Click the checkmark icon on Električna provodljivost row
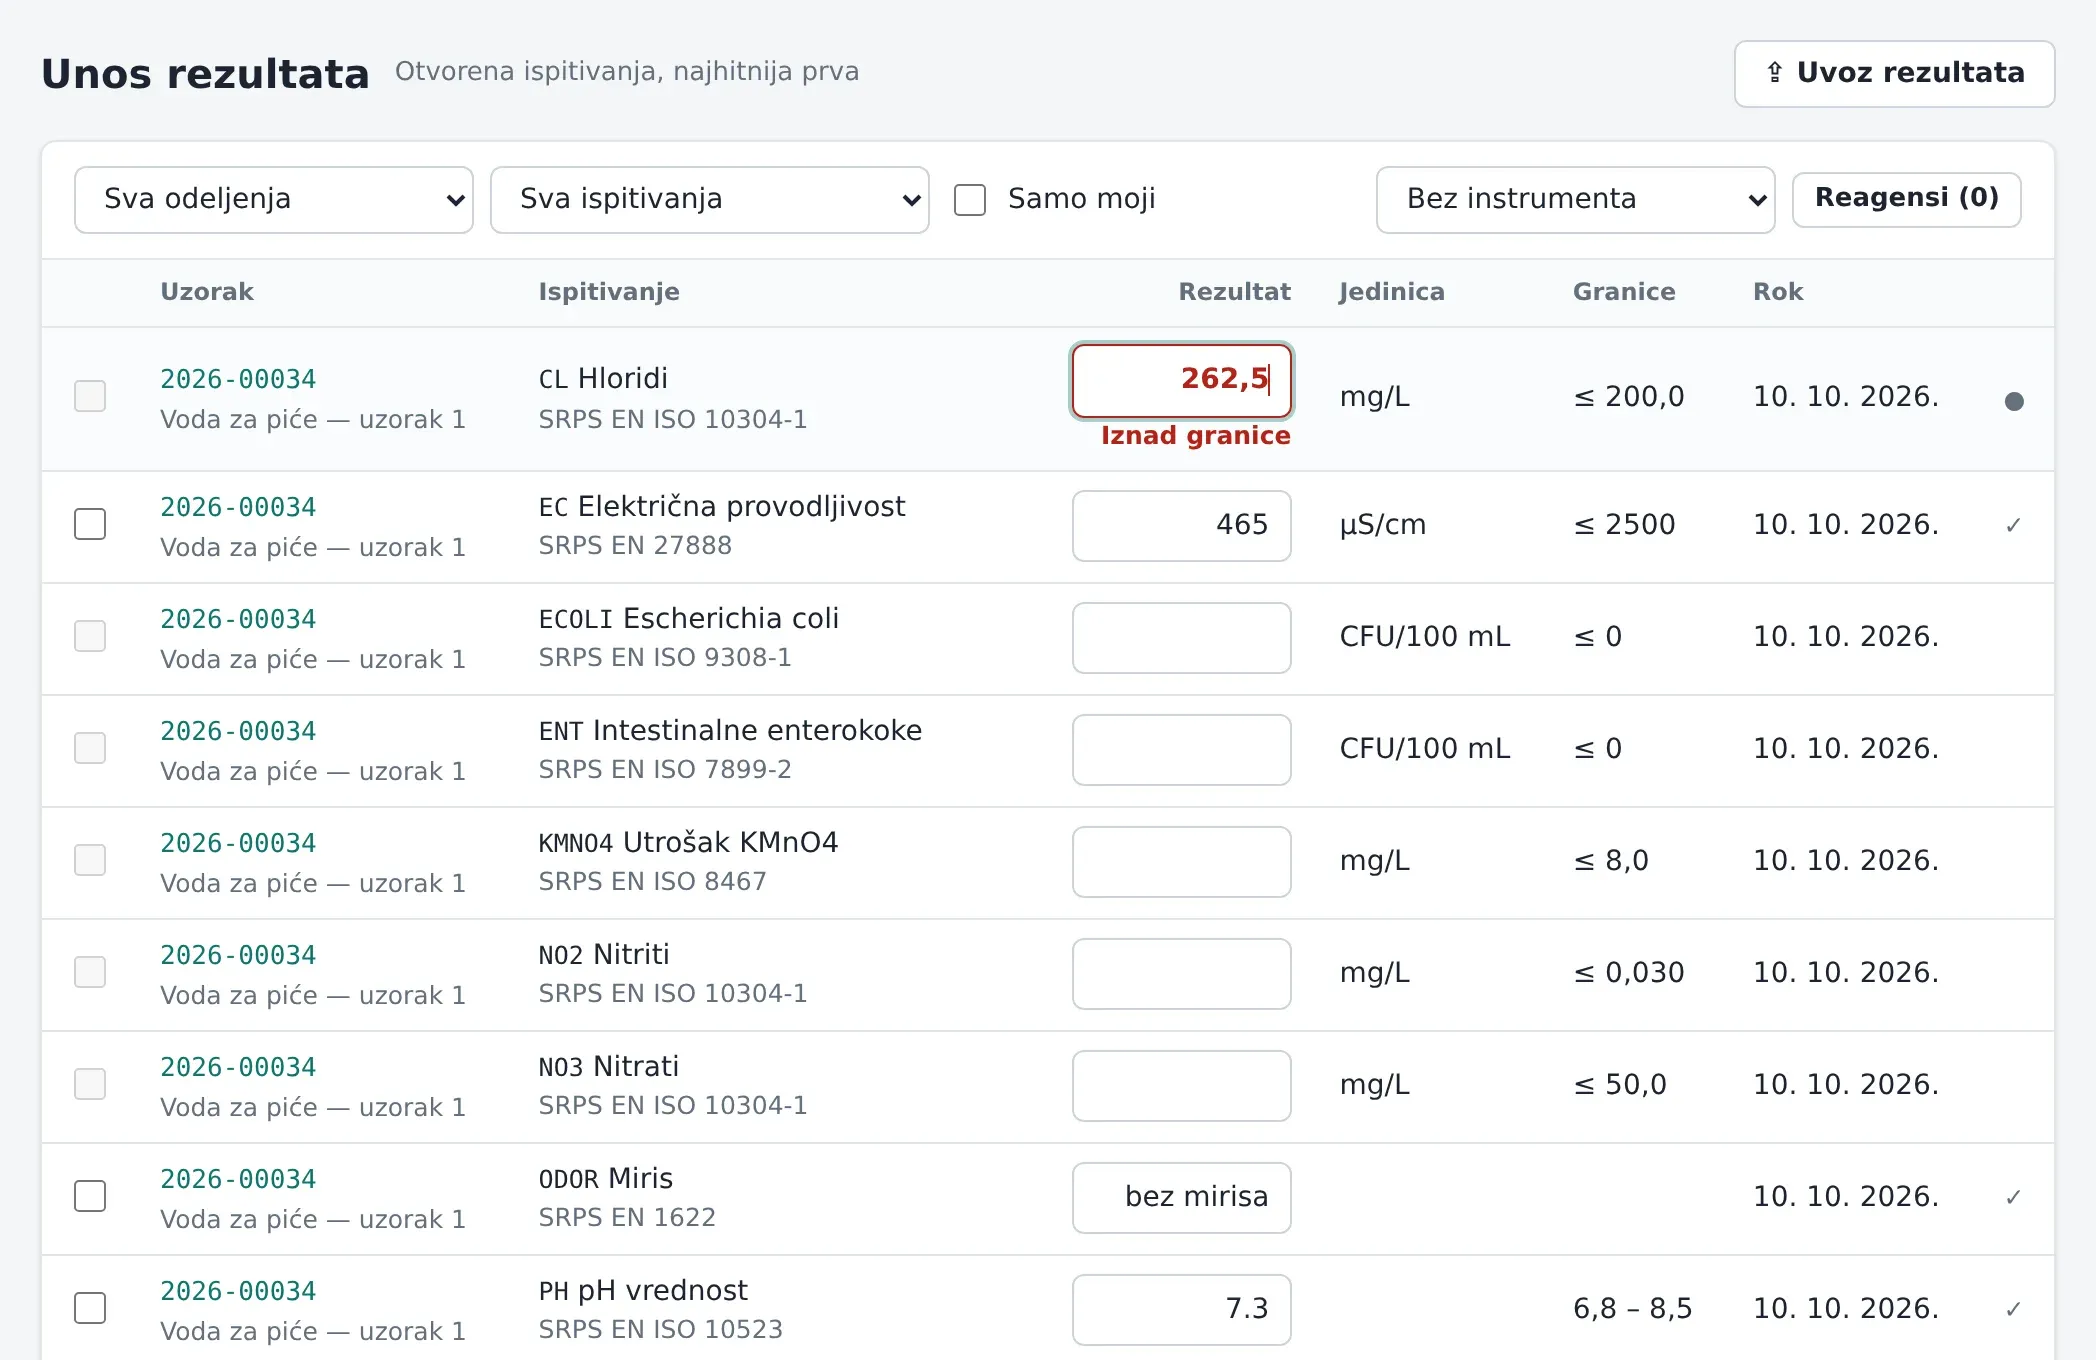This screenshot has width=2096, height=1360. pyautogui.click(x=2013, y=525)
